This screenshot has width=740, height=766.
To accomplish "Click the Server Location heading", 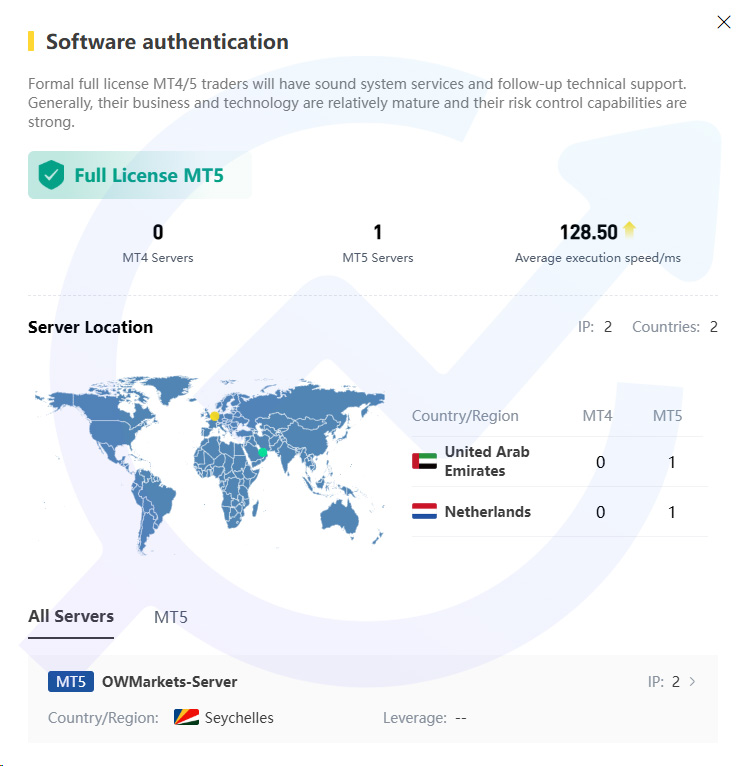I will coord(90,327).
